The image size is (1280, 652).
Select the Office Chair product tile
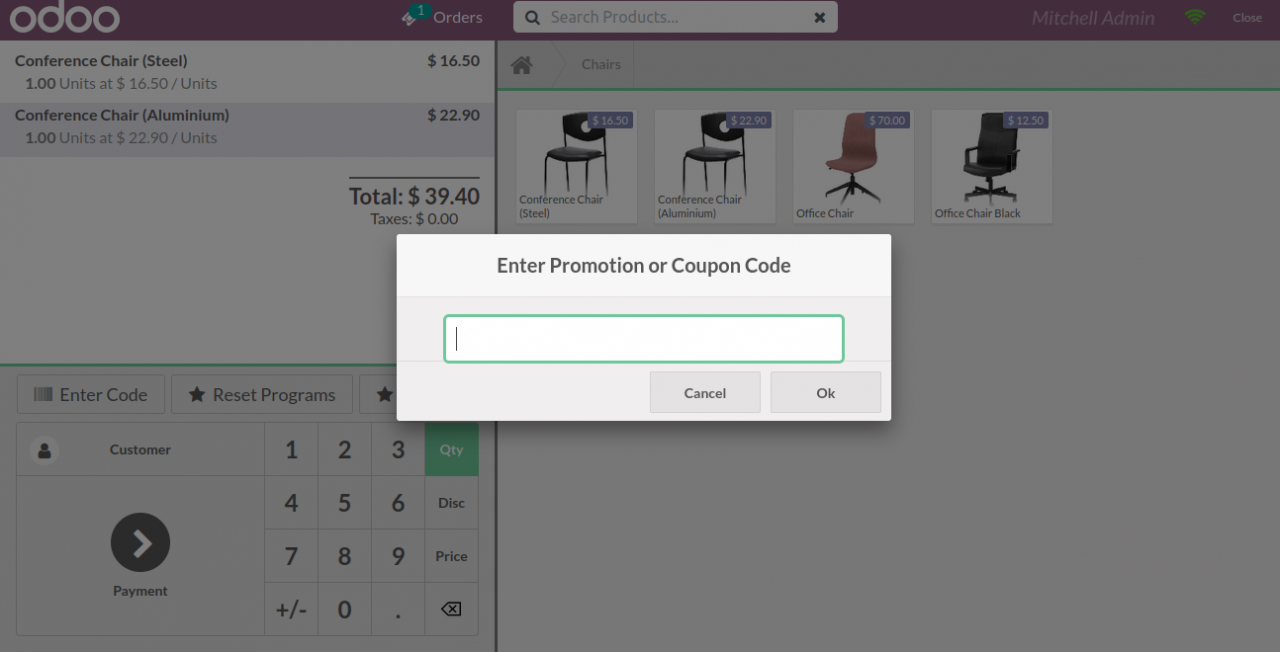click(853, 166)
